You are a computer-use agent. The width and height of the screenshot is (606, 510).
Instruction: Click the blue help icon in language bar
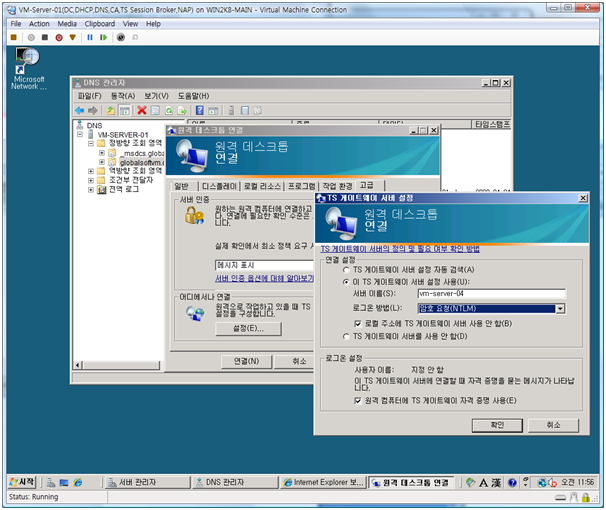click(x=512, y=482)
